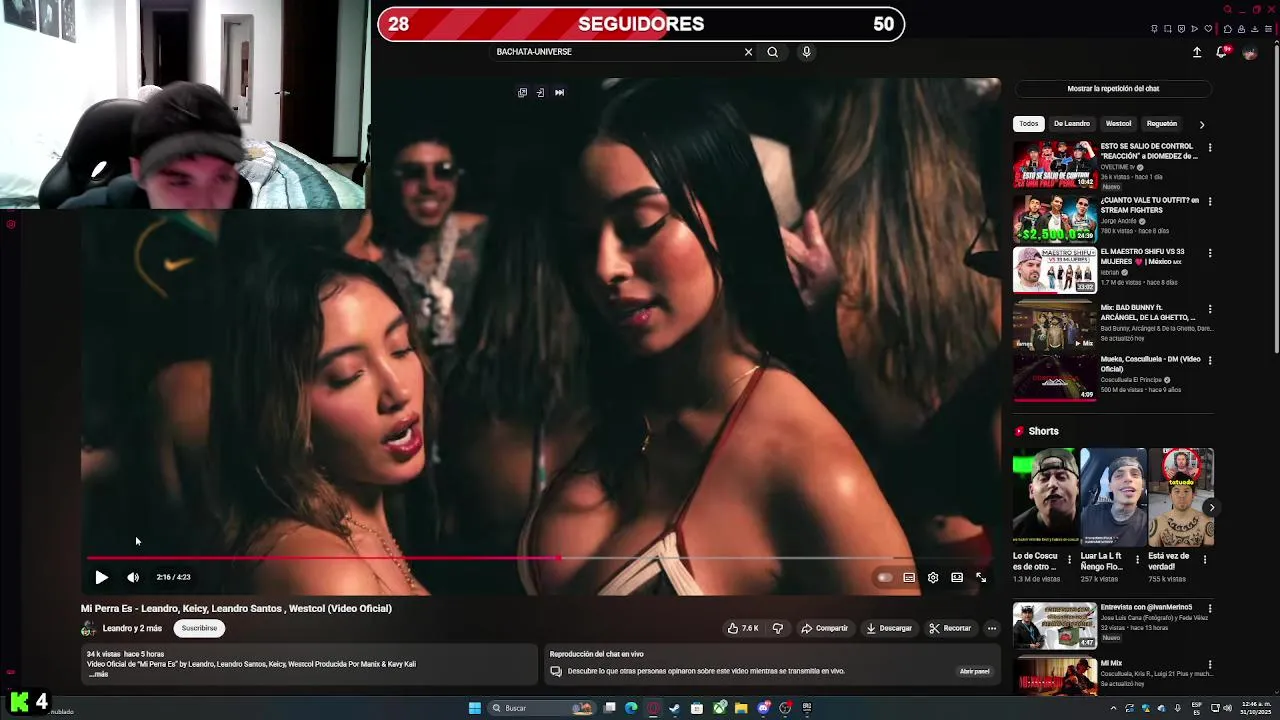Play the paused YouTube video
The height and width of the screenshot is (720, 1280).
101,577
